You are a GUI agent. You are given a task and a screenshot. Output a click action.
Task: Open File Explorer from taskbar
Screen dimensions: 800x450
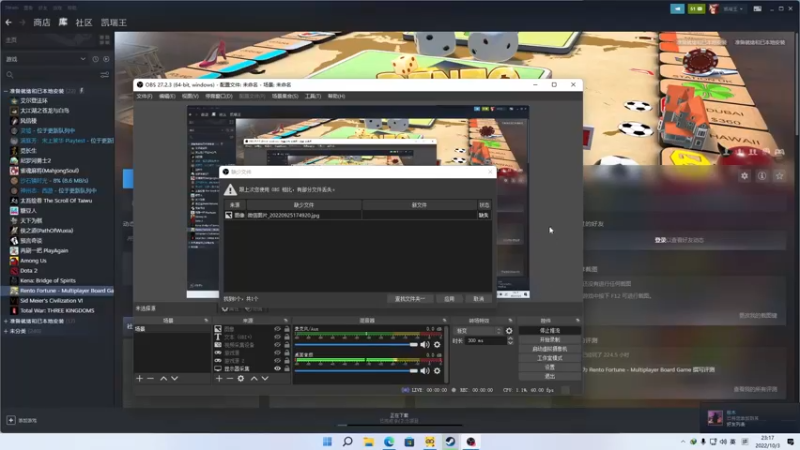click(x=368, y=441)
